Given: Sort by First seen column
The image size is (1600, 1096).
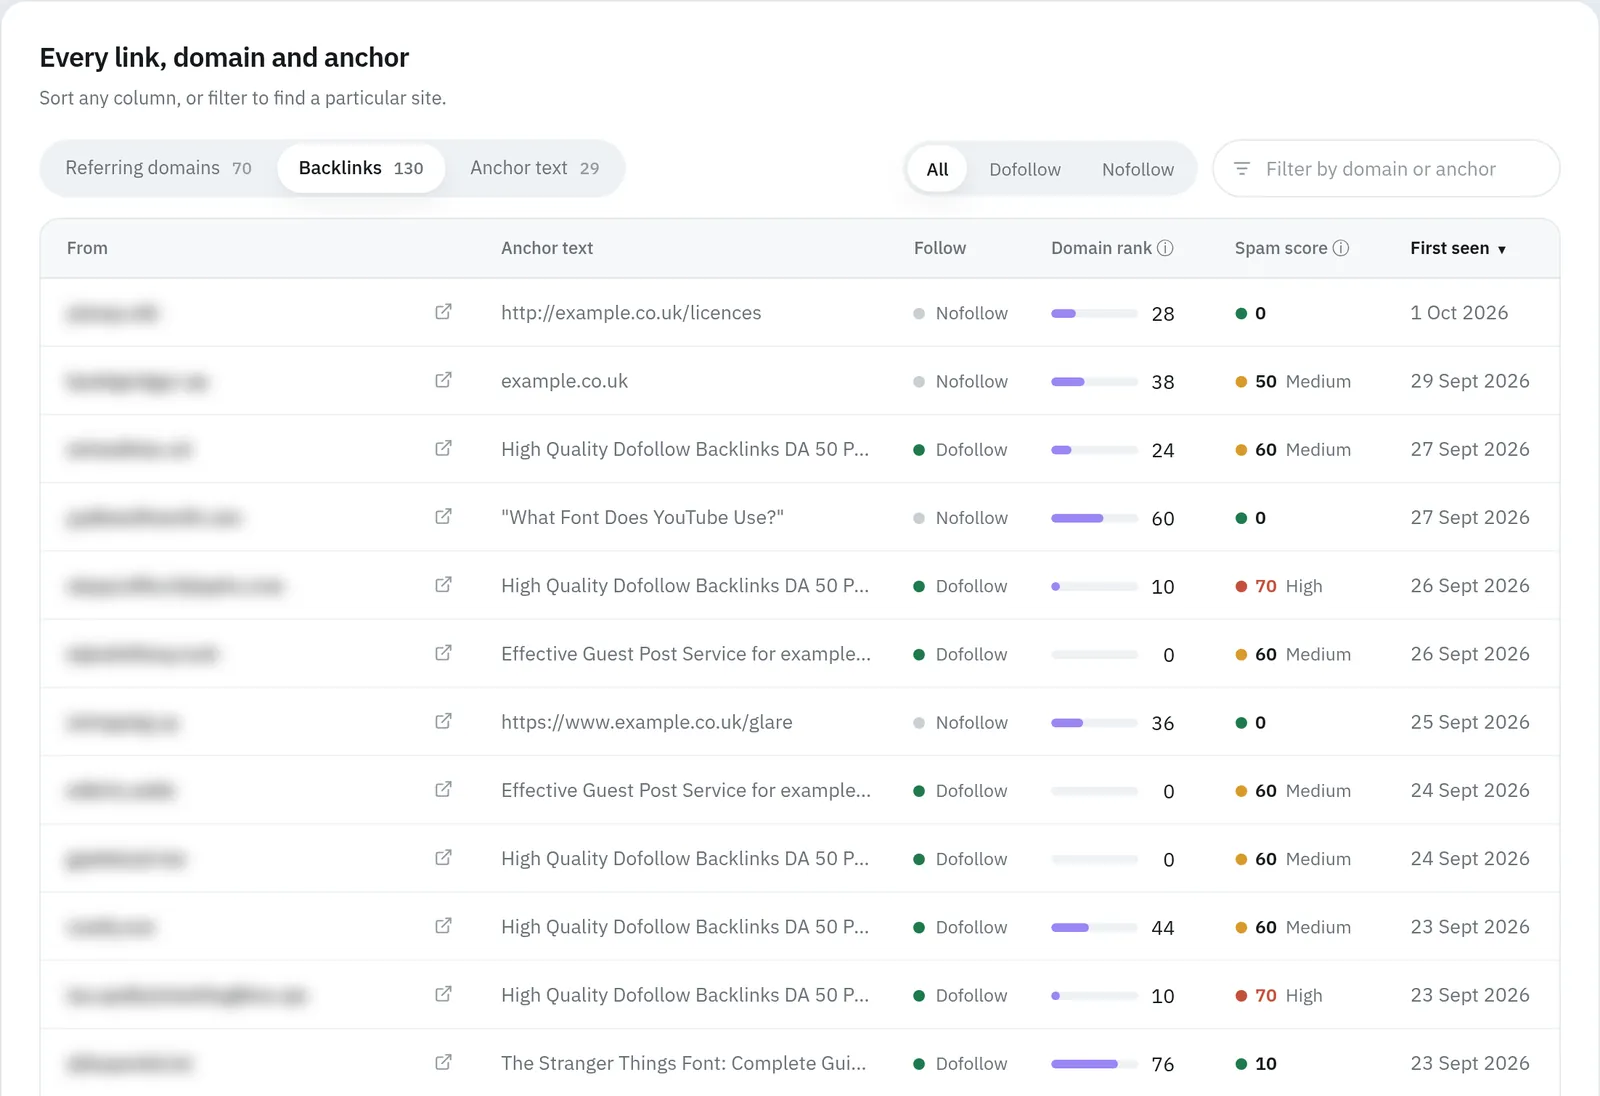Looking at the screenshot, I should (1458, 248).
